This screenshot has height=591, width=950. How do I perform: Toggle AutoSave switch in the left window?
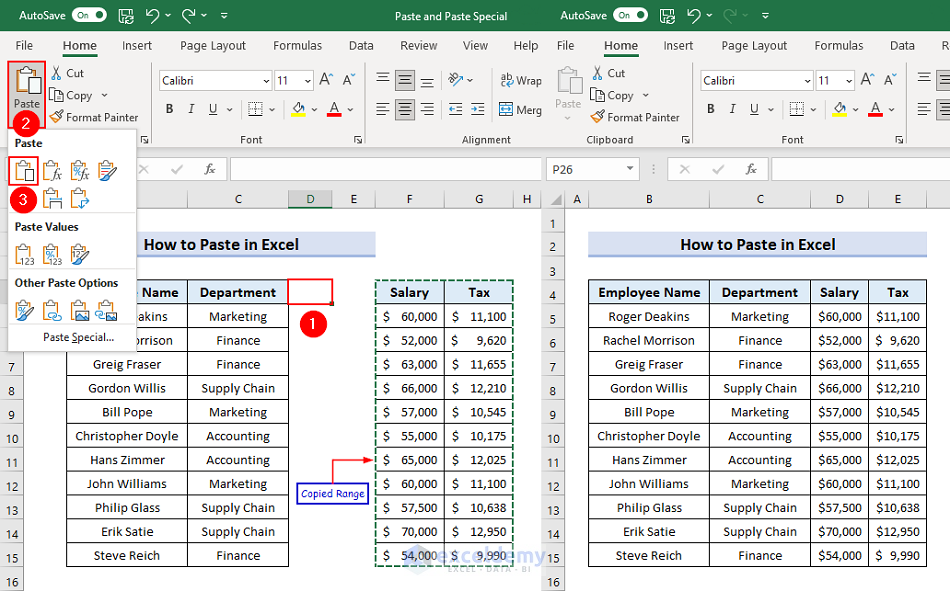point(89,16)
